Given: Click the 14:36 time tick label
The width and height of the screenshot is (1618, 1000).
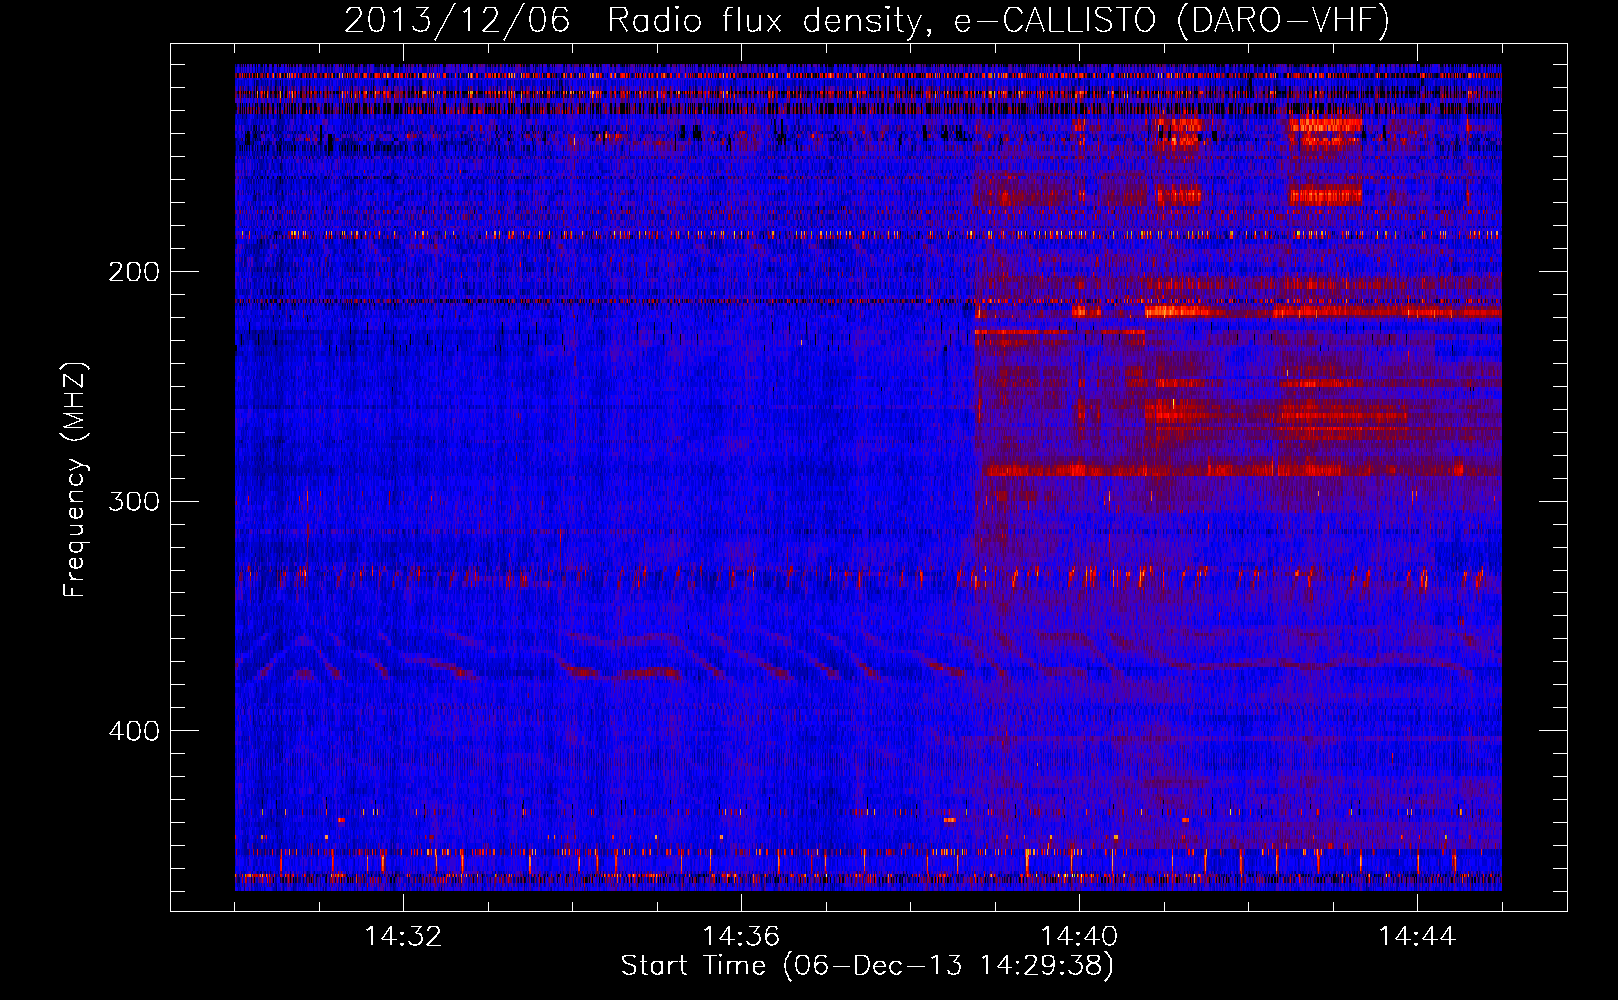Looking at the screenshot, I should (741, 937).
